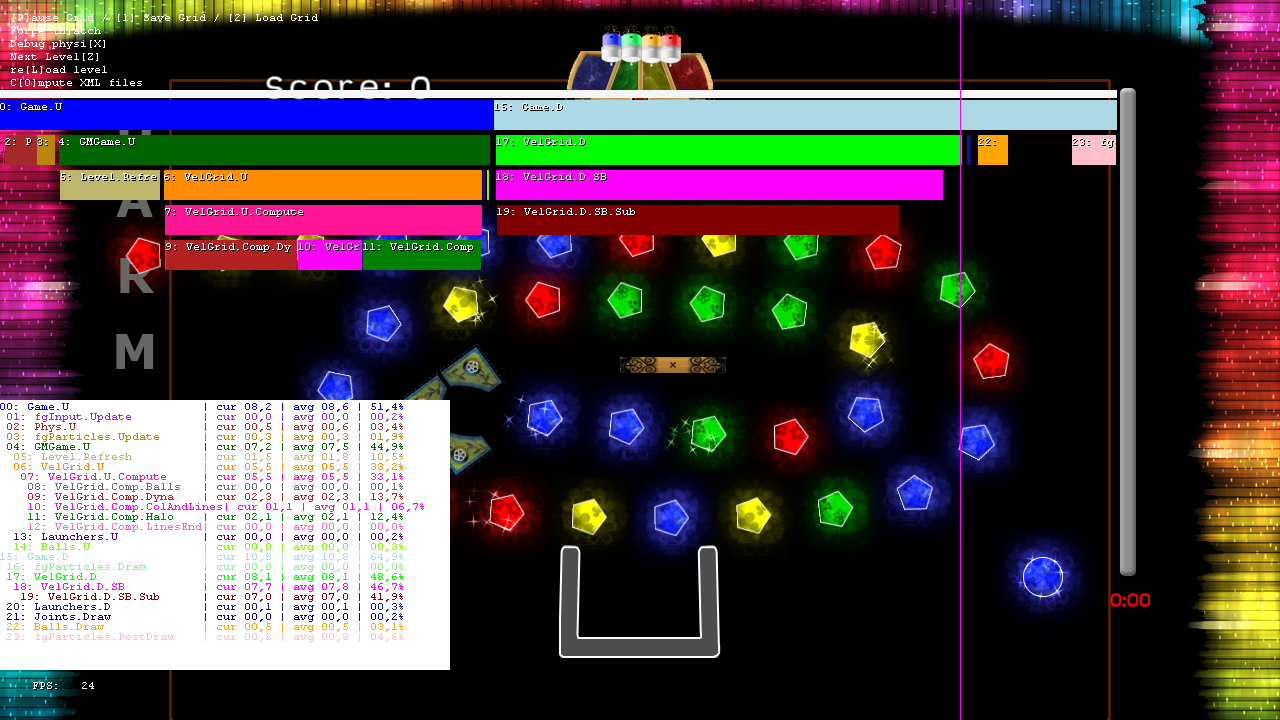The image size is (1280, 720).
Task: Click the bright green '17: VelGrid.D' profiler bar
Action: pyautogui.click(x=728, y=150)
